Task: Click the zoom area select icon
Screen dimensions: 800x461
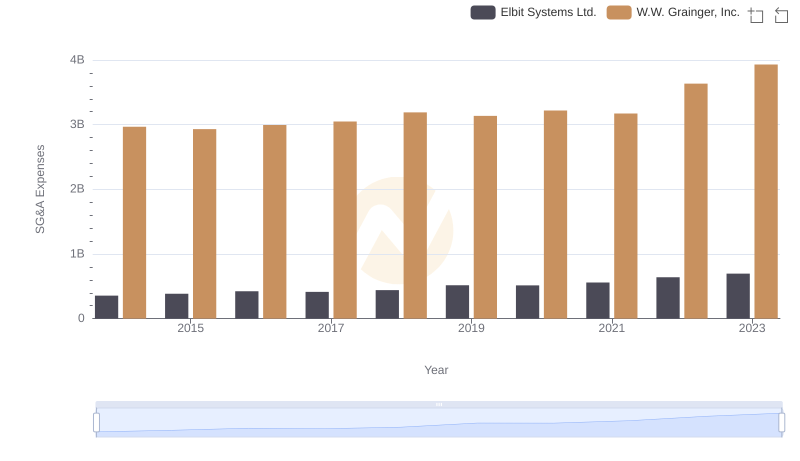Action: click(755, 15)
